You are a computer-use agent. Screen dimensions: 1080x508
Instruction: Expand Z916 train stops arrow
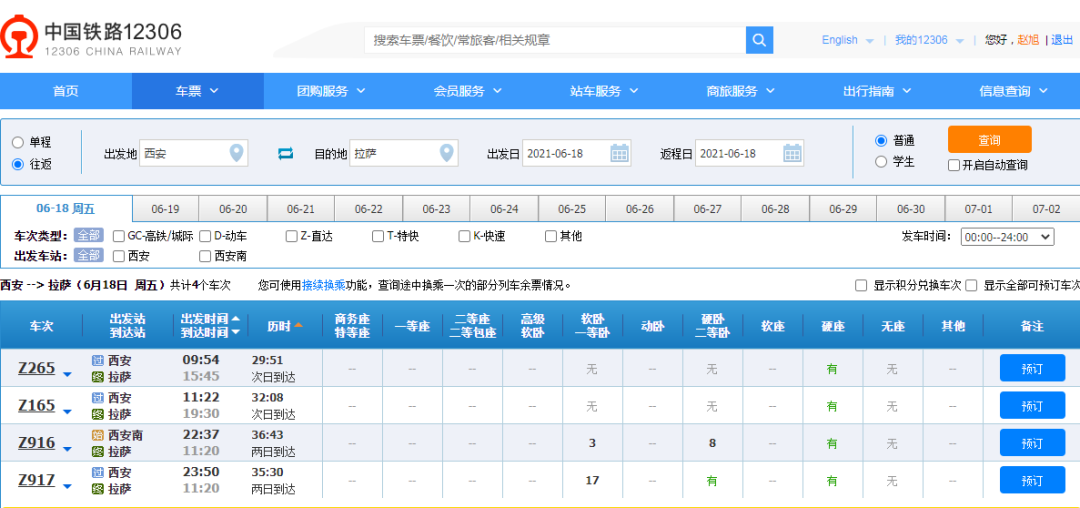(x=67, y=449)
